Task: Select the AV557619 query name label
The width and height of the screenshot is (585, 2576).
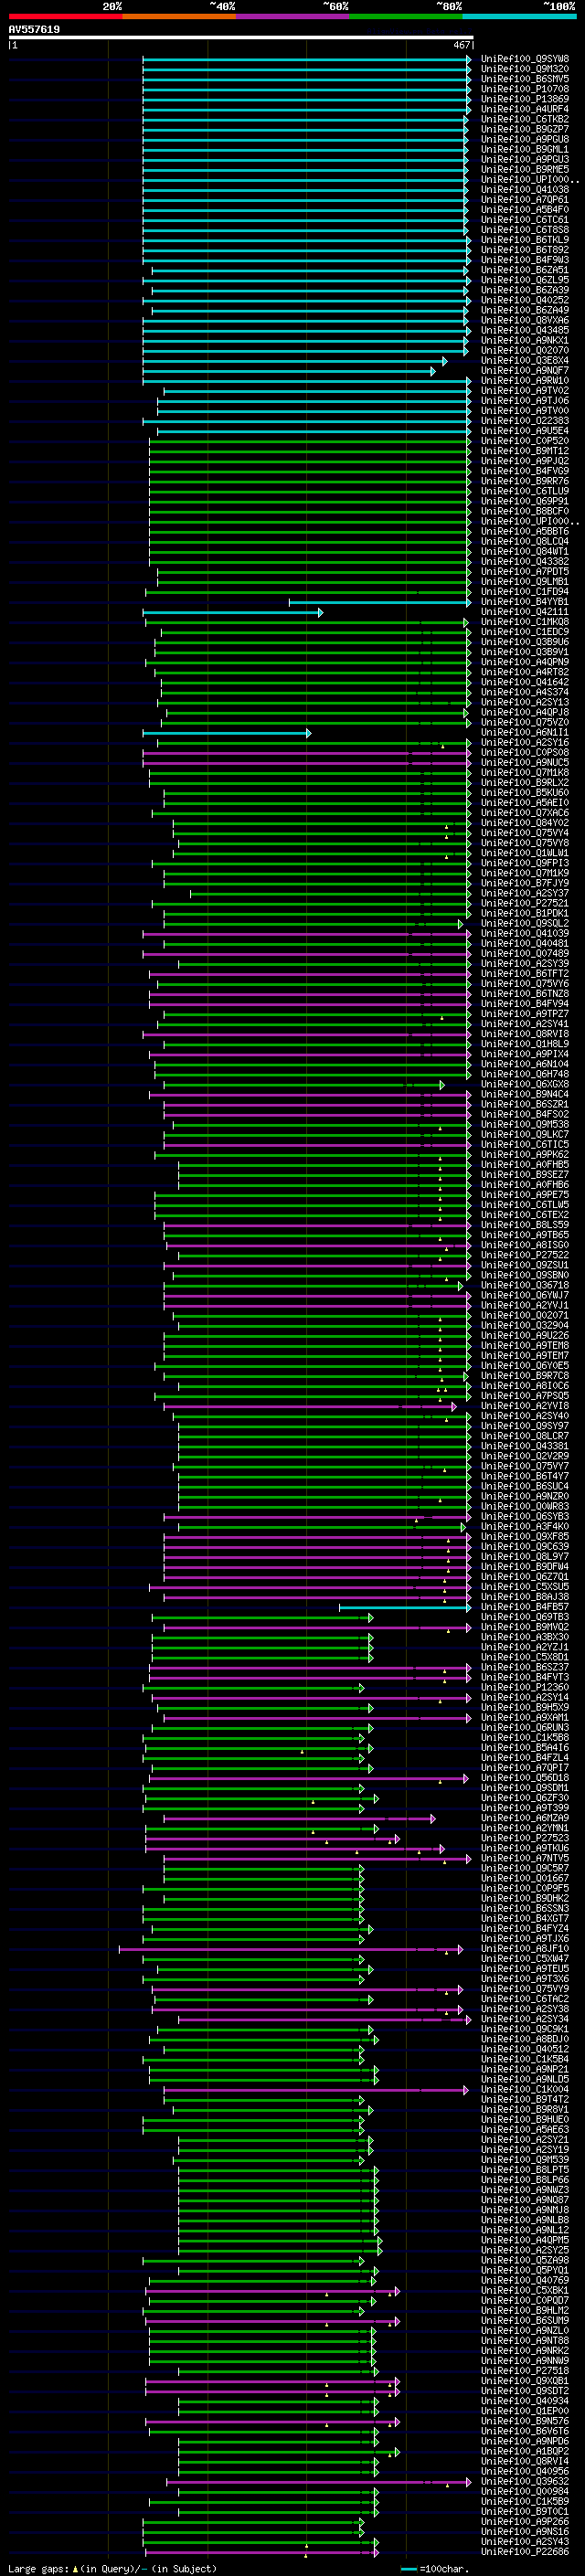Action: click(34, 29)
